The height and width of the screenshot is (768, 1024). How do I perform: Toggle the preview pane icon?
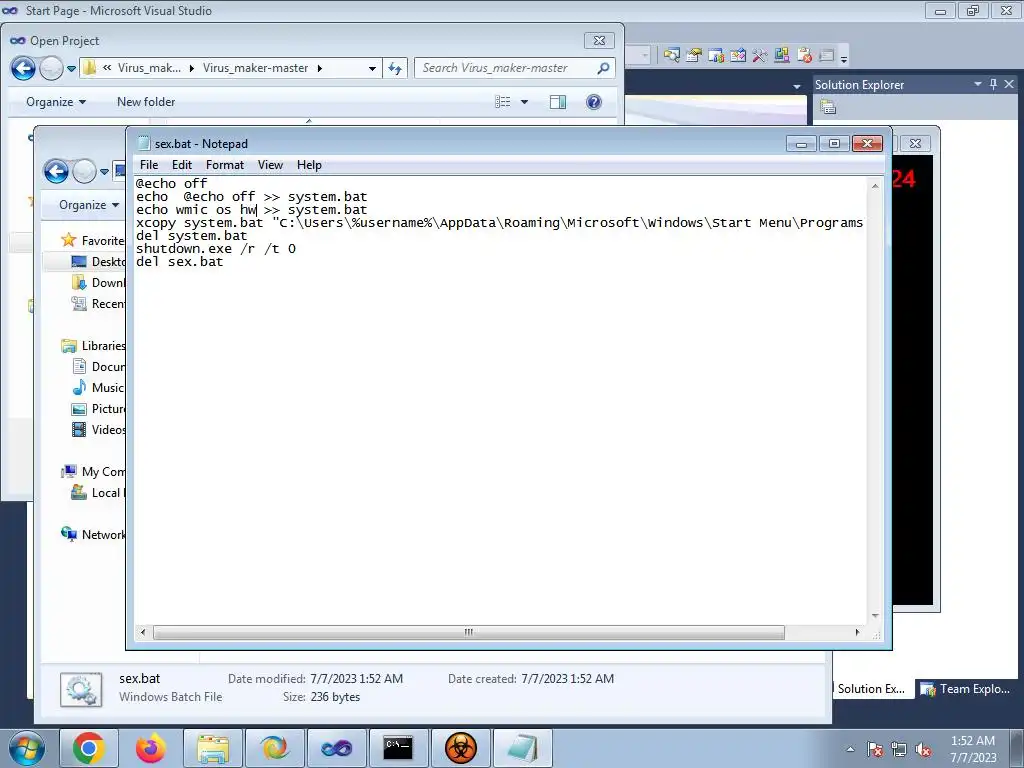tap(558, 102)
